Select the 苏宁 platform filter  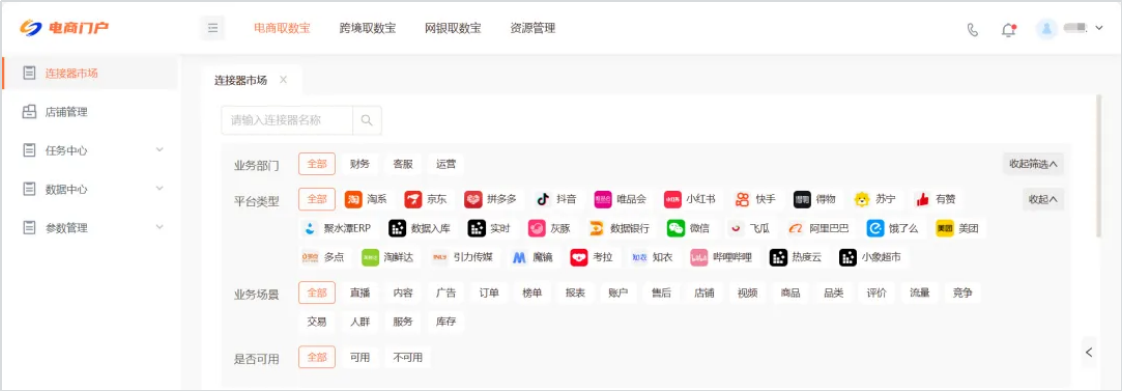coord(875,199)
